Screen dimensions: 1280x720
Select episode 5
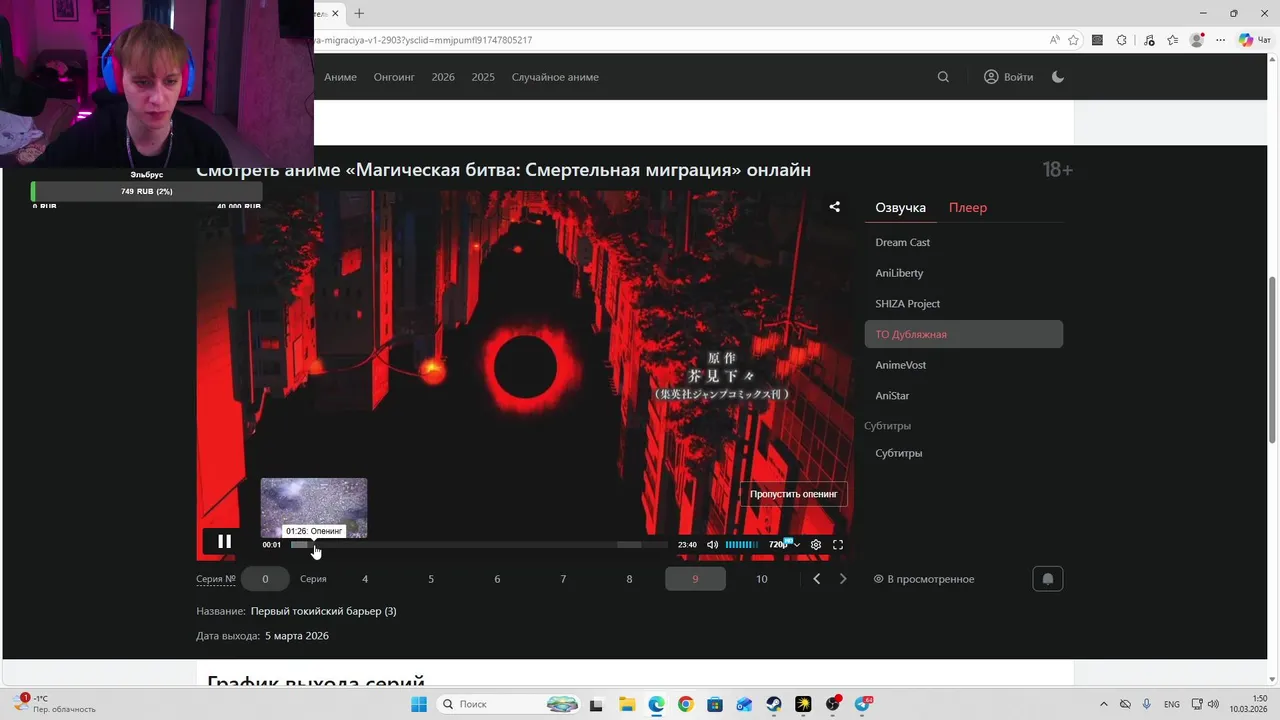click(x=431, y=579)
